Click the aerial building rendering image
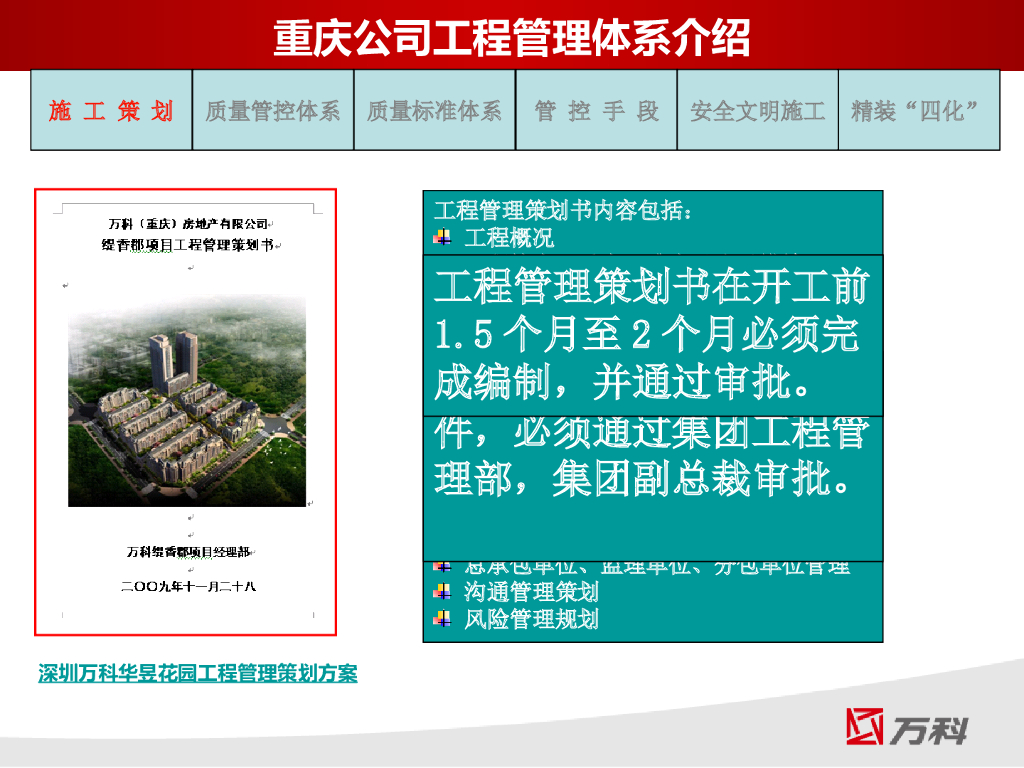Image resolution: width=1024 pixels, height=768 pixels. tap(187, 401)
